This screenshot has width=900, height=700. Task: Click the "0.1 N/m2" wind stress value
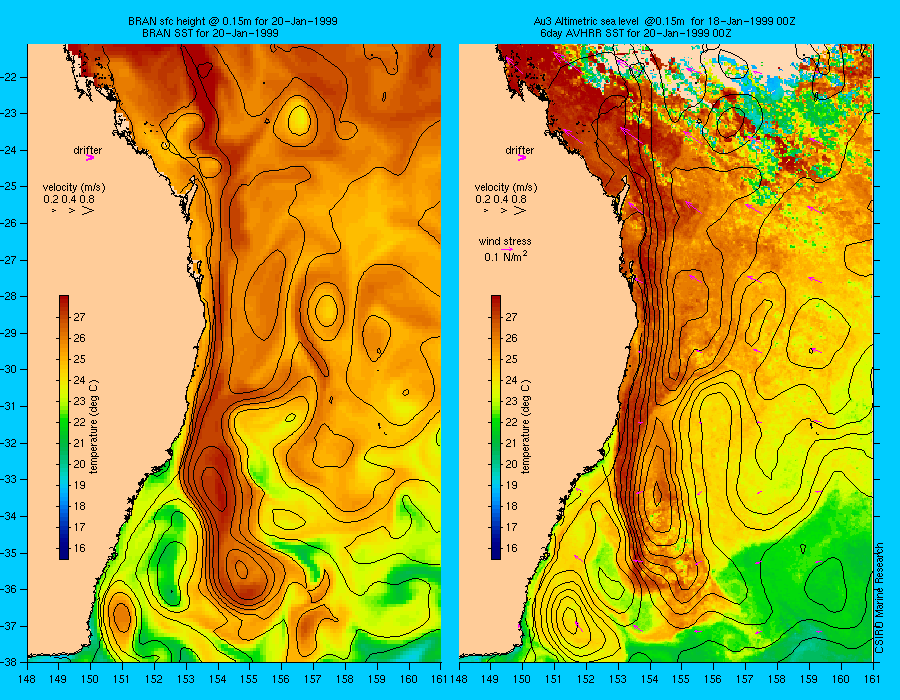[506, 257]
